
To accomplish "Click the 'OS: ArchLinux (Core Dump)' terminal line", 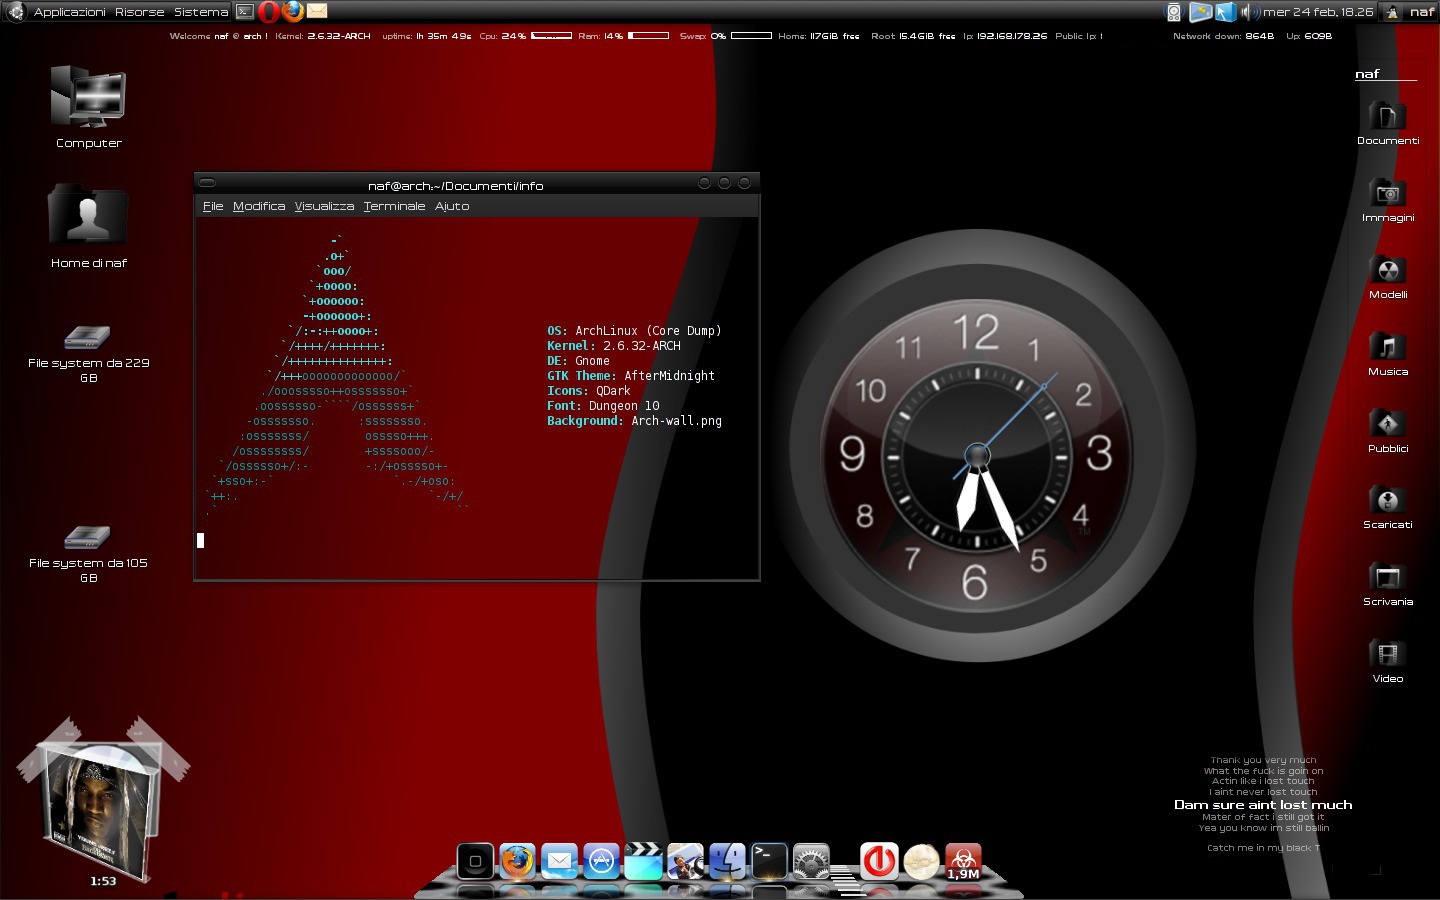I will click(634, 331).
